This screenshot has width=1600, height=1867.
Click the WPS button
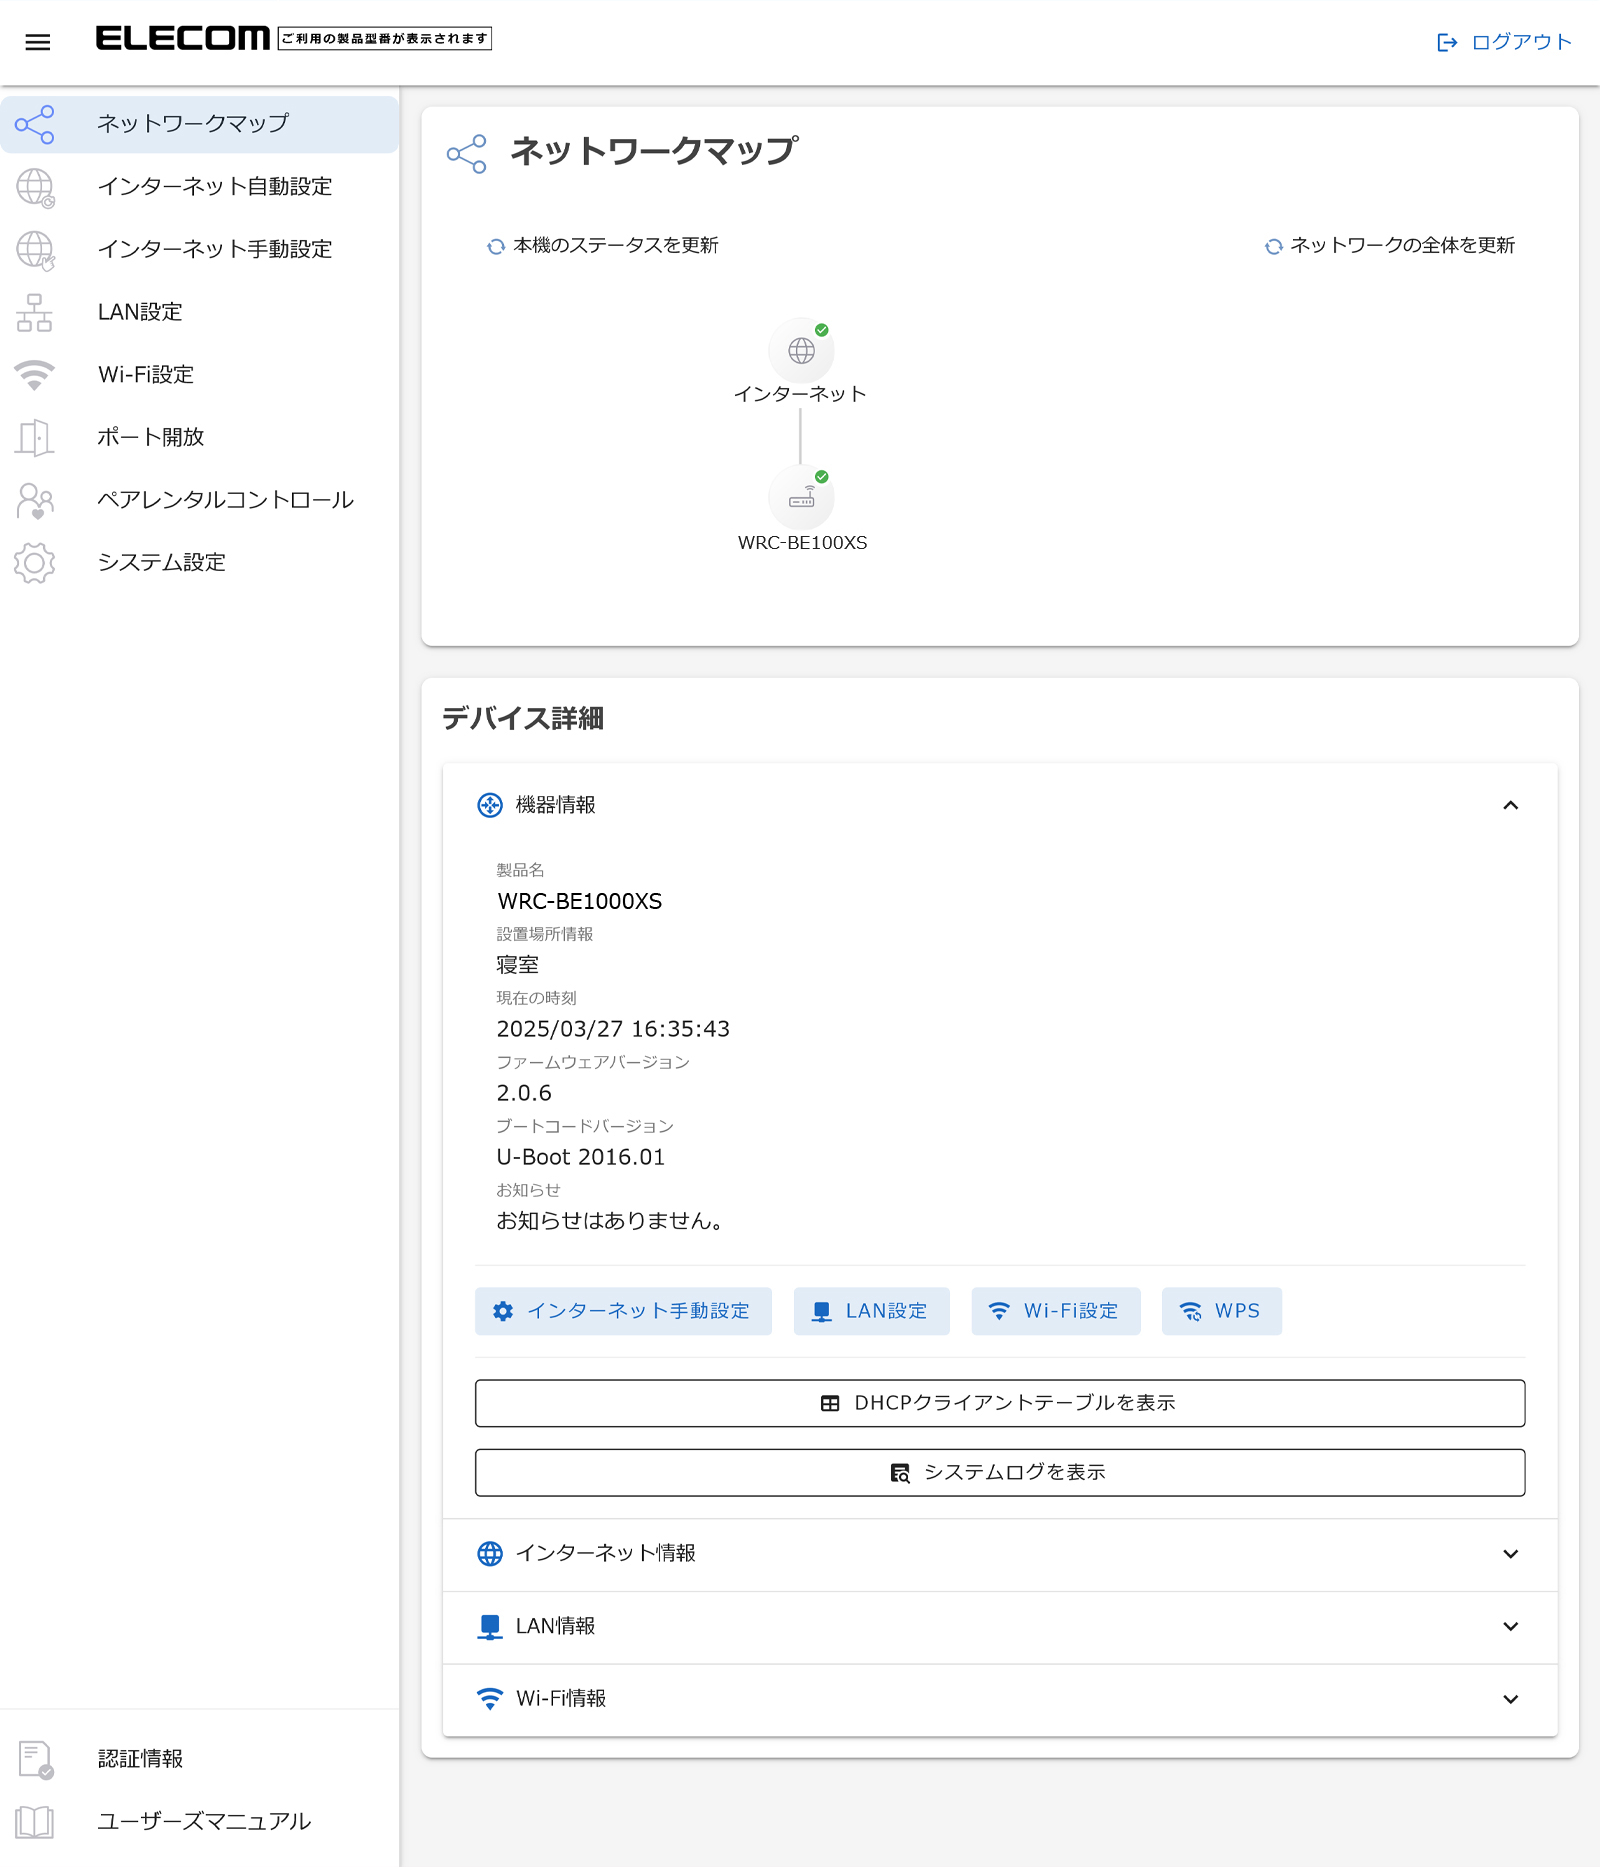tap(1221, 1311)
